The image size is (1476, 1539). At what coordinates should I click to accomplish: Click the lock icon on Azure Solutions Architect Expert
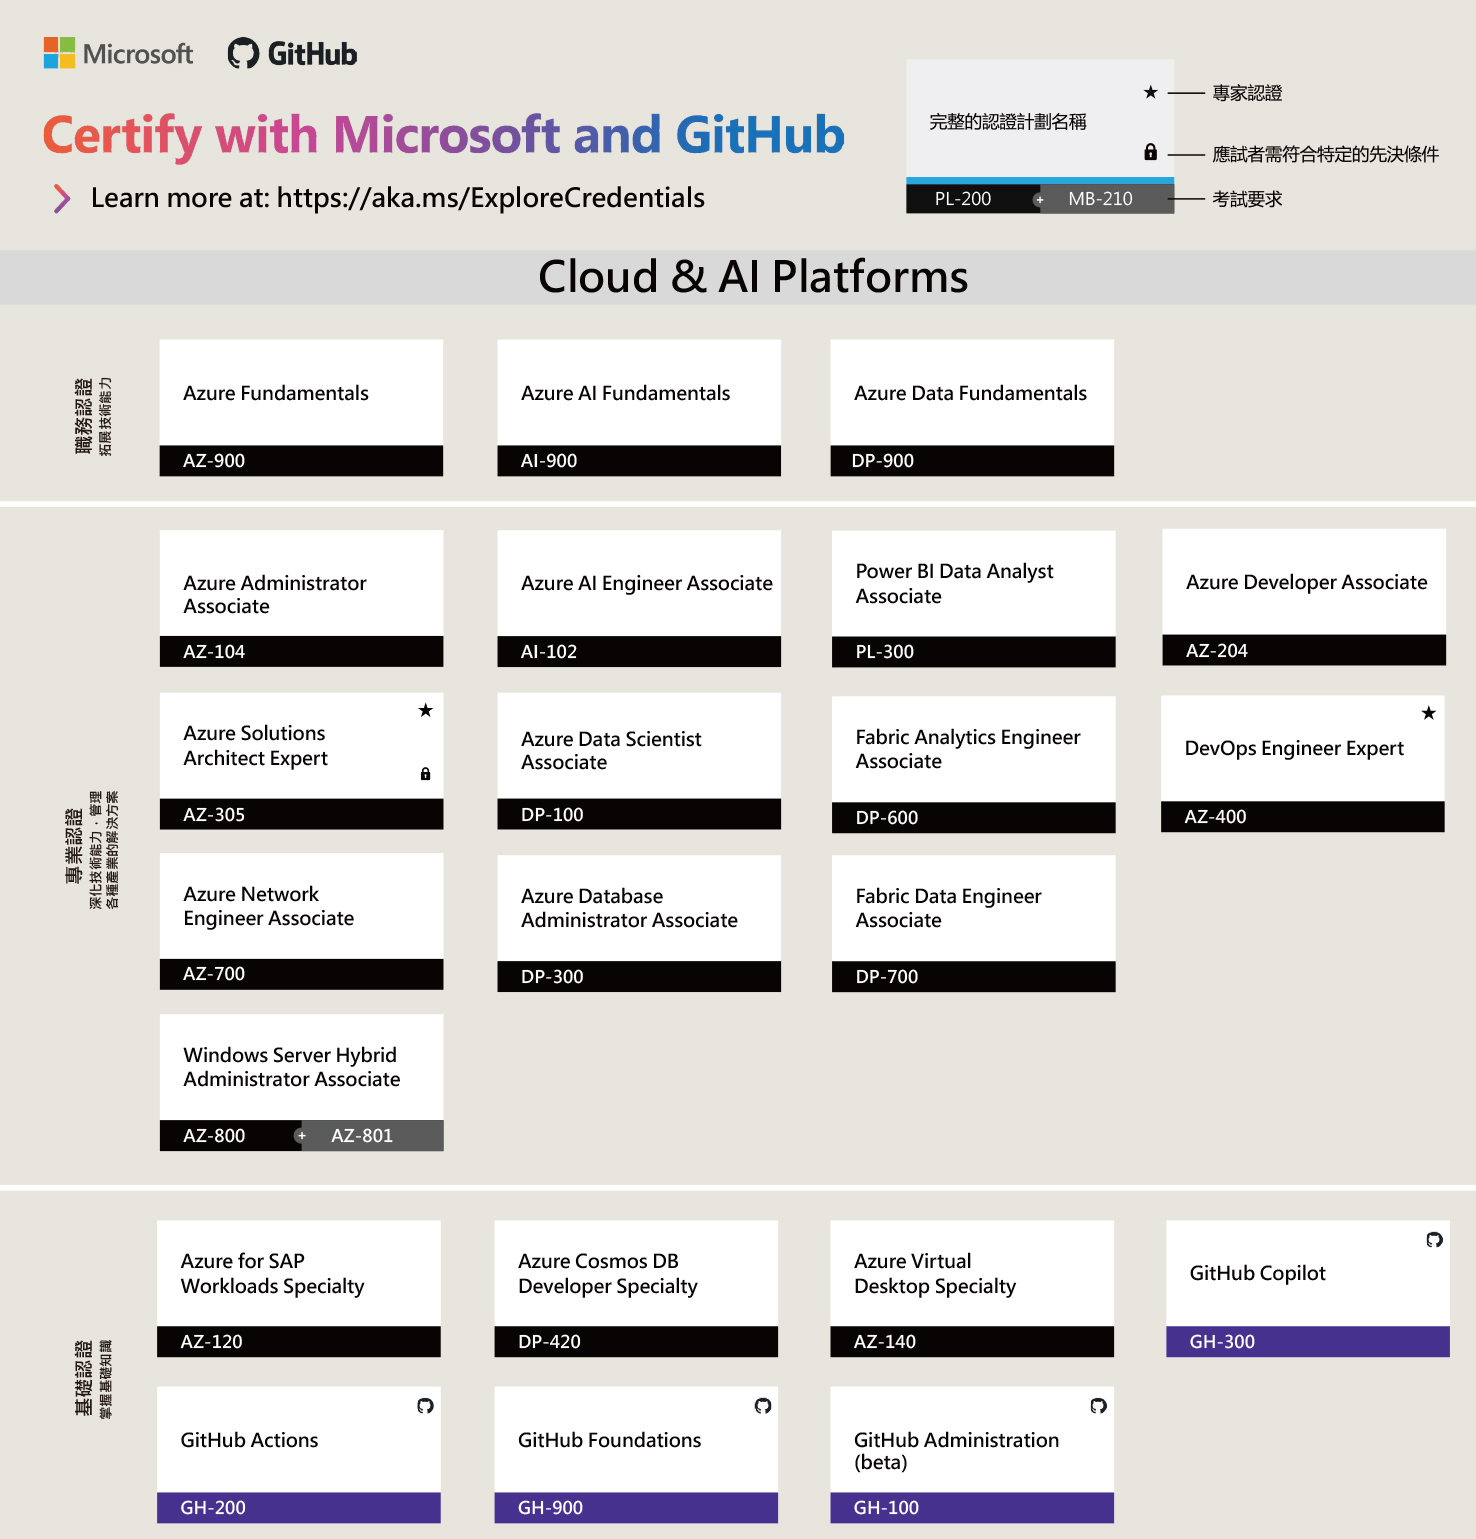point(425,774)
